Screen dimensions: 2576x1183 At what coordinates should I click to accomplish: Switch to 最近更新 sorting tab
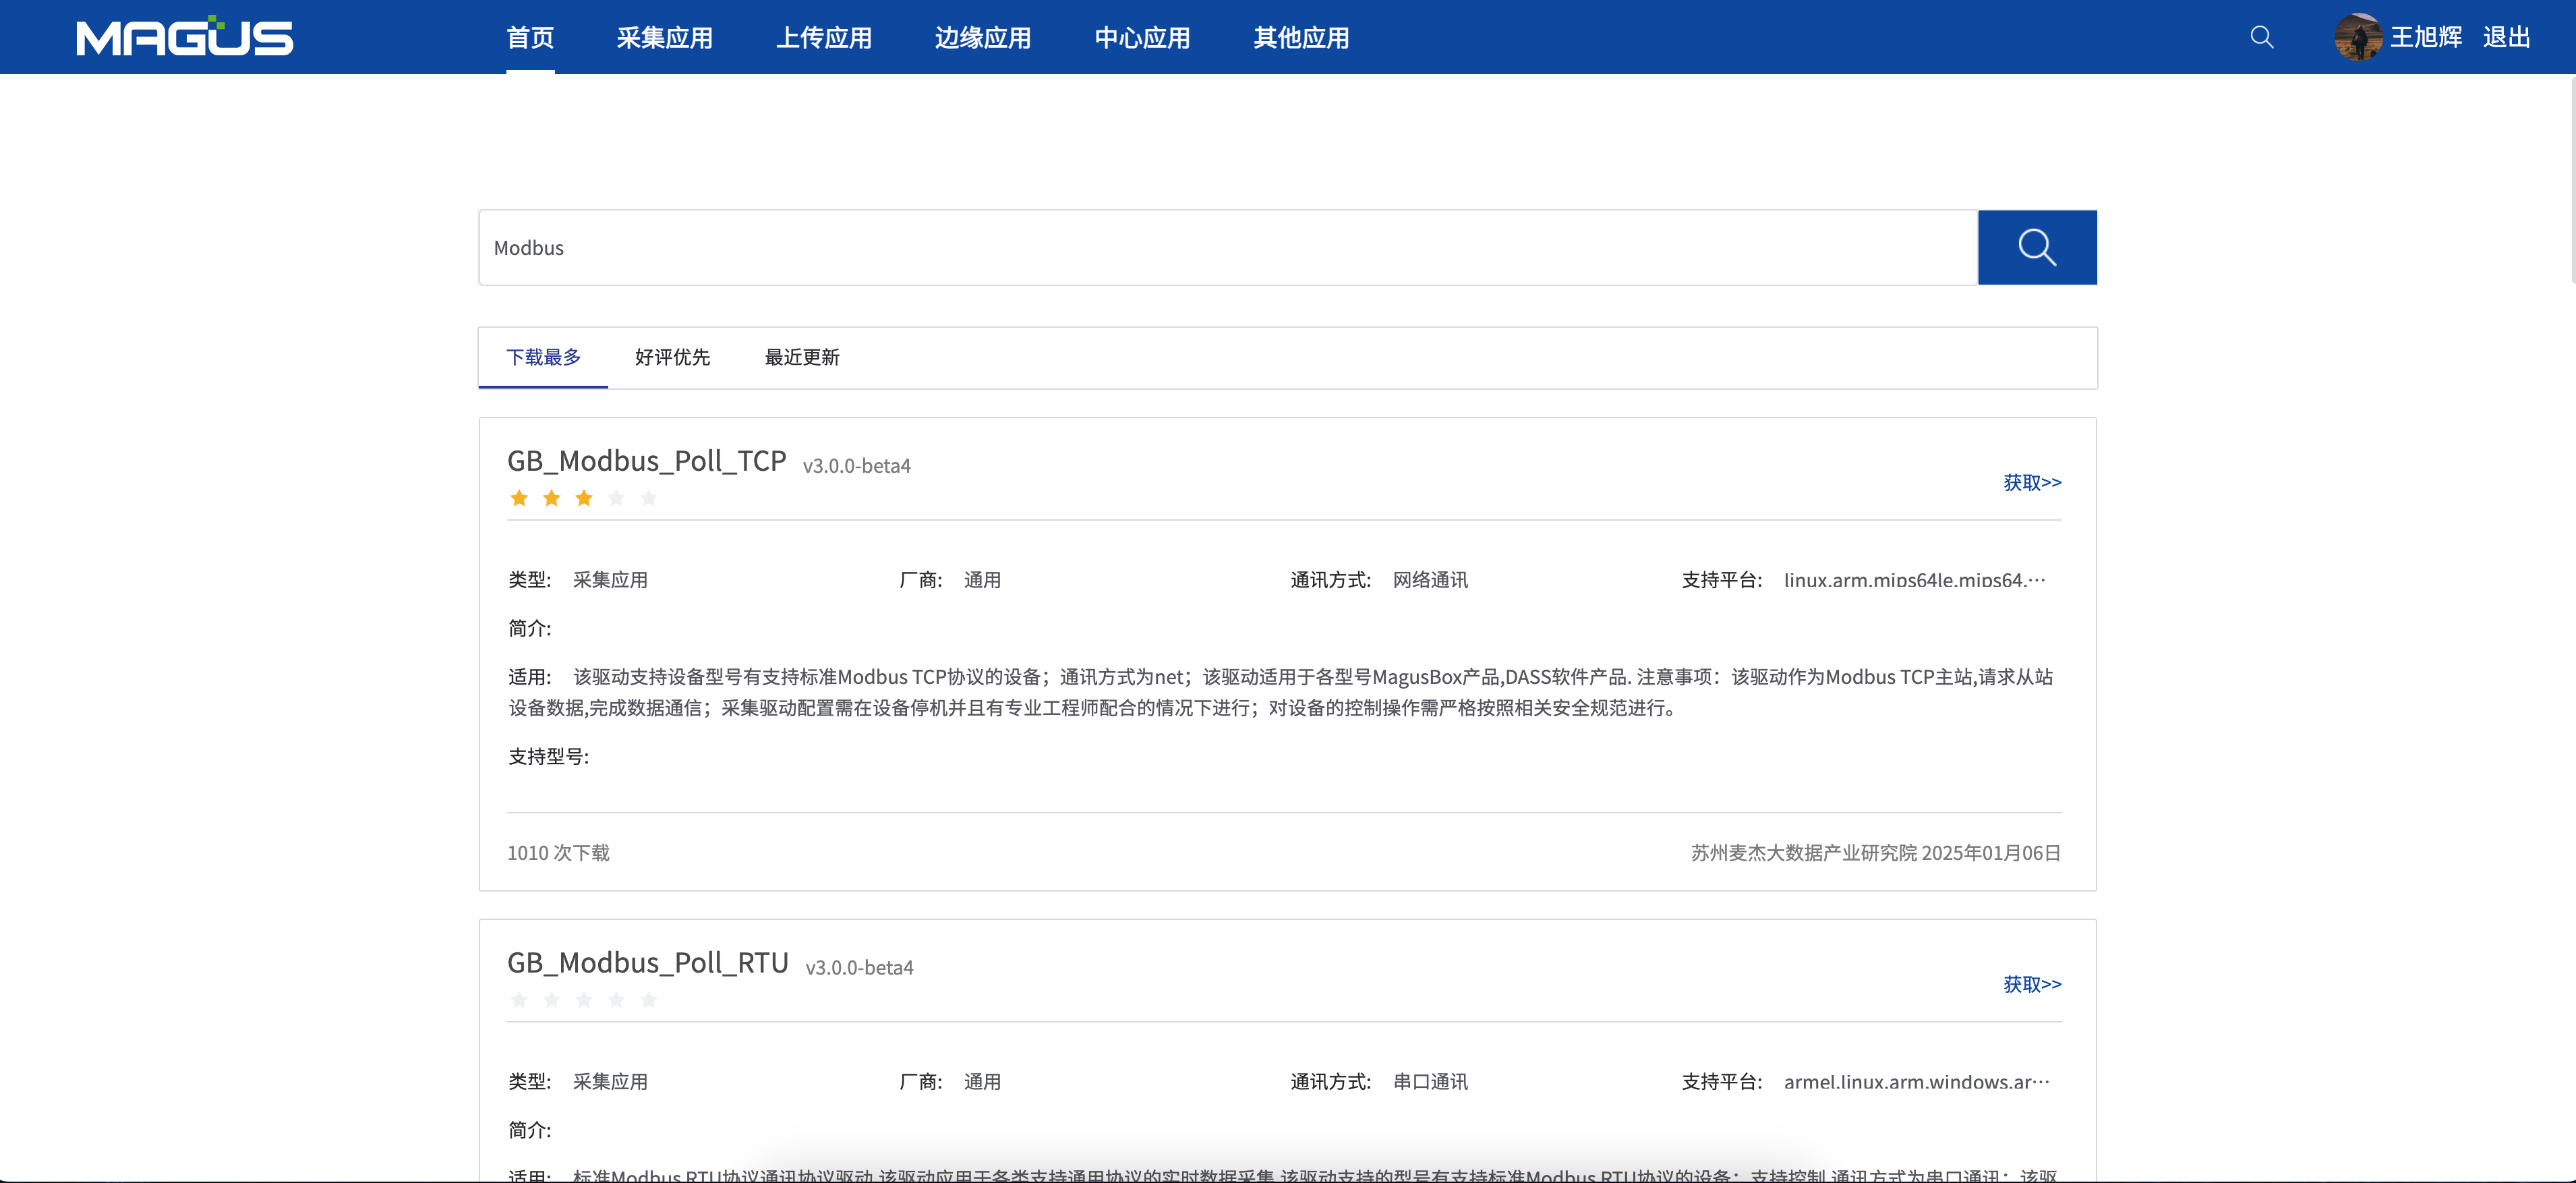[802, 357]
